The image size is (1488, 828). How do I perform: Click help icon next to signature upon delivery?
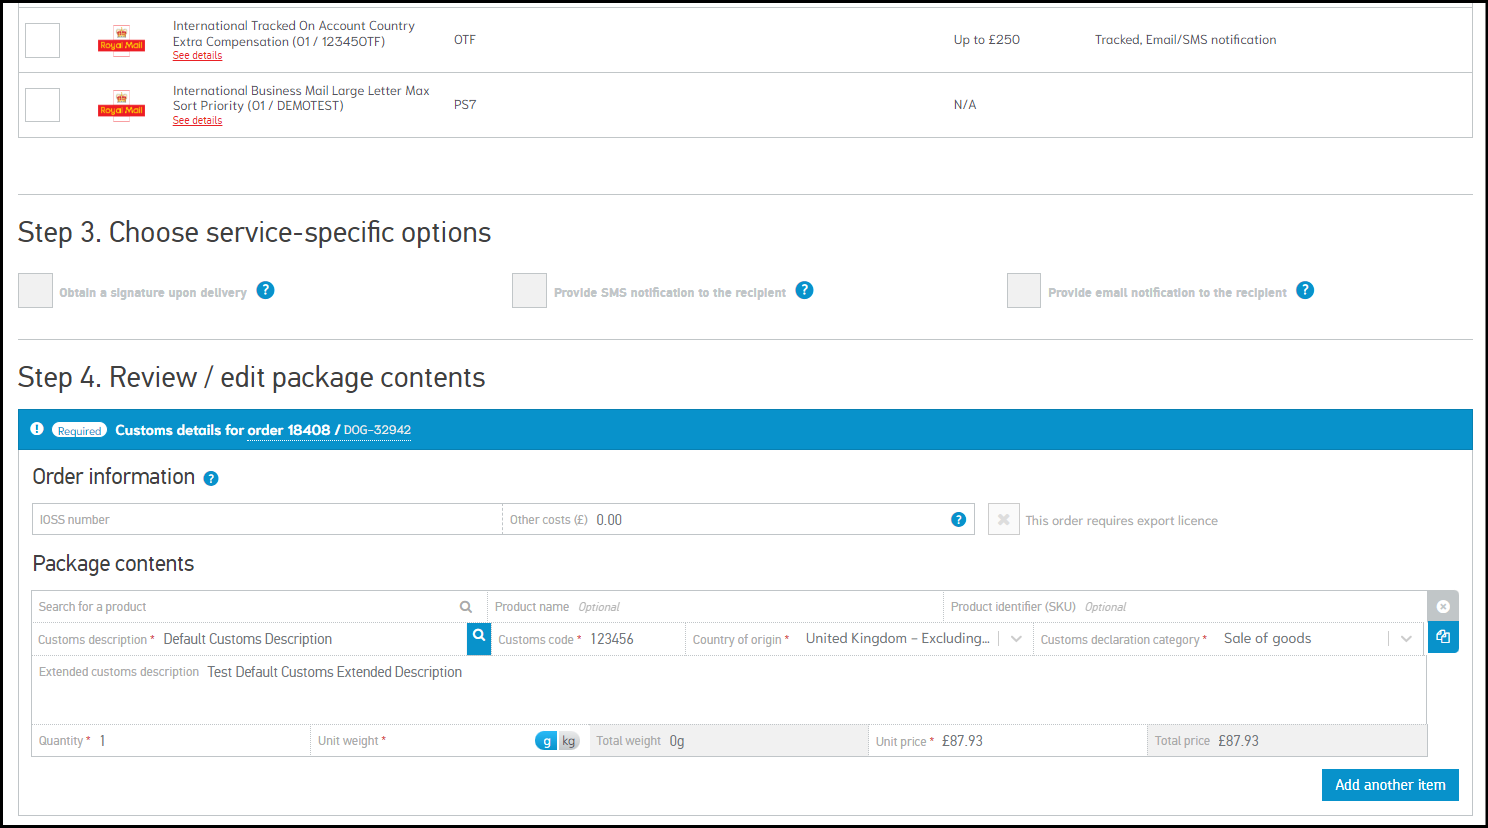[x=265, y=291]
